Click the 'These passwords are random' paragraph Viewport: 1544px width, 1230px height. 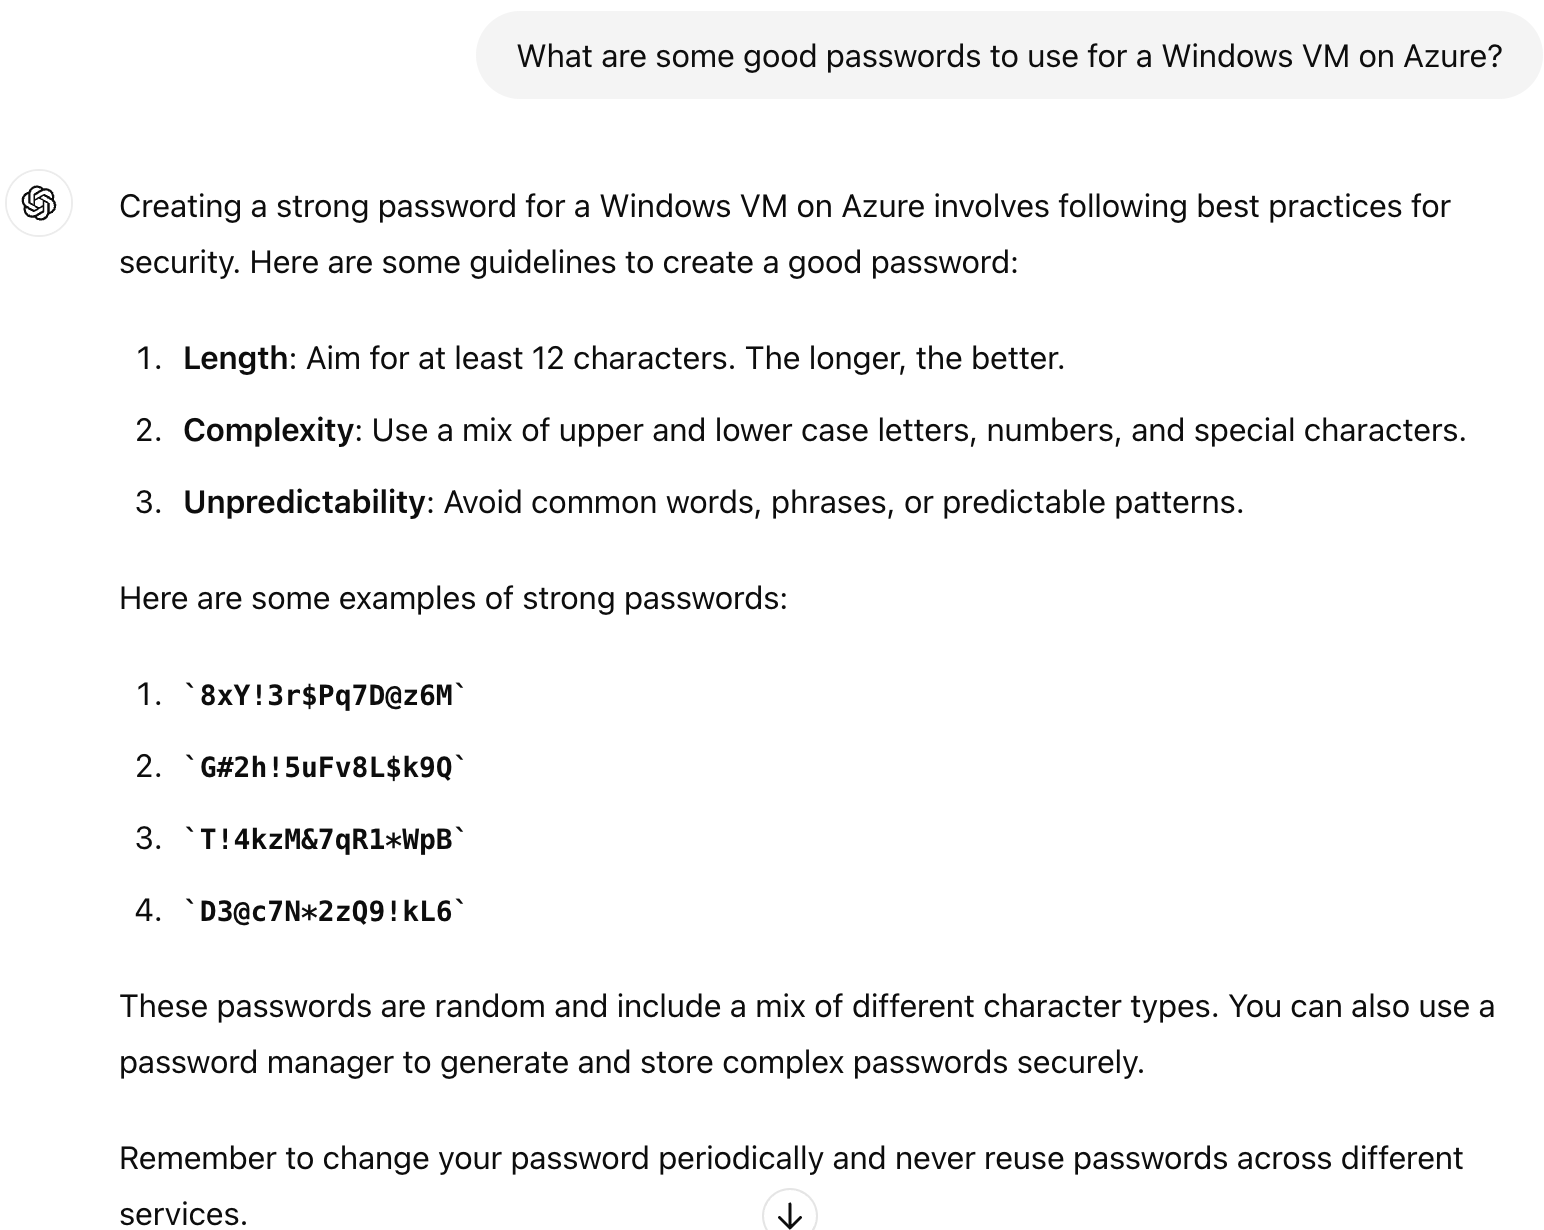click(x=806, y=1006)
